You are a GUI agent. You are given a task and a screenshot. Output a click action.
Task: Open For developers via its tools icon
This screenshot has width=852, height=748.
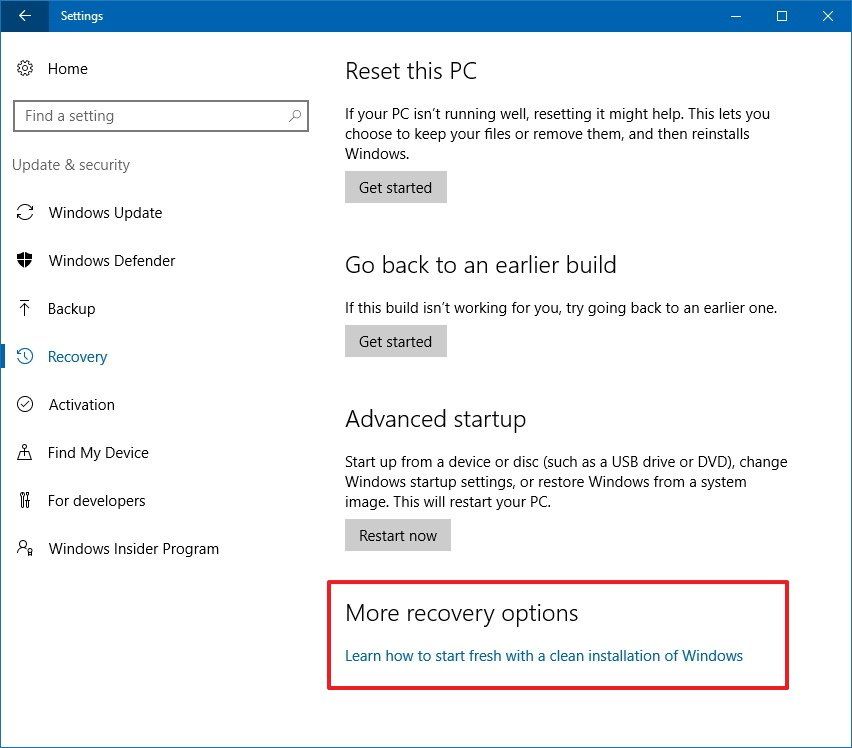tap(25, 500)
